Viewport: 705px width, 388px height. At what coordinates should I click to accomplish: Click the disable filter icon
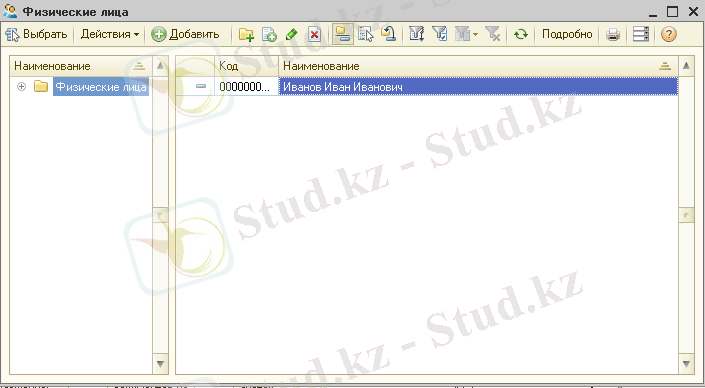pyautogui.click(x=493, y=35)
